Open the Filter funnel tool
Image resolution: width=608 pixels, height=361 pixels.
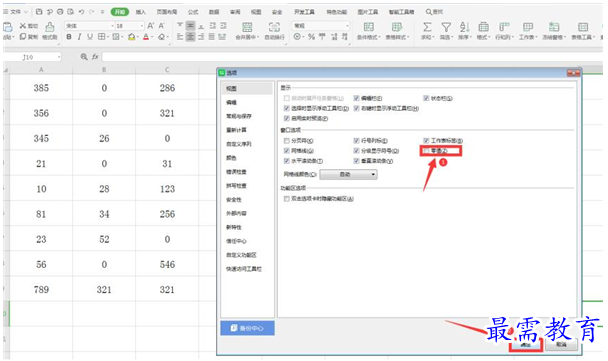446,27
